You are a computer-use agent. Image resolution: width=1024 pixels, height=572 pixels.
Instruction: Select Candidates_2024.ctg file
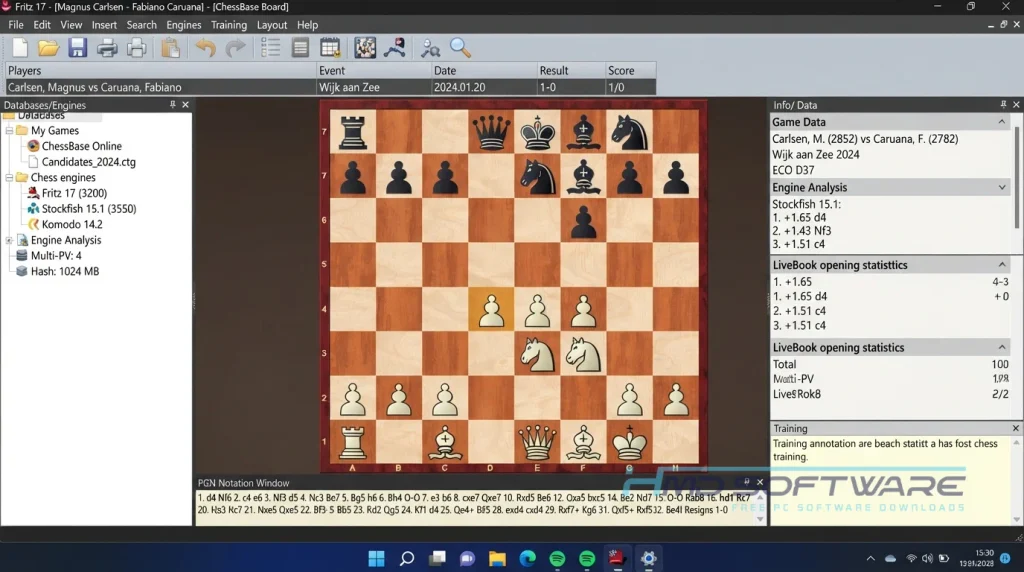click(x=88, y=162)
